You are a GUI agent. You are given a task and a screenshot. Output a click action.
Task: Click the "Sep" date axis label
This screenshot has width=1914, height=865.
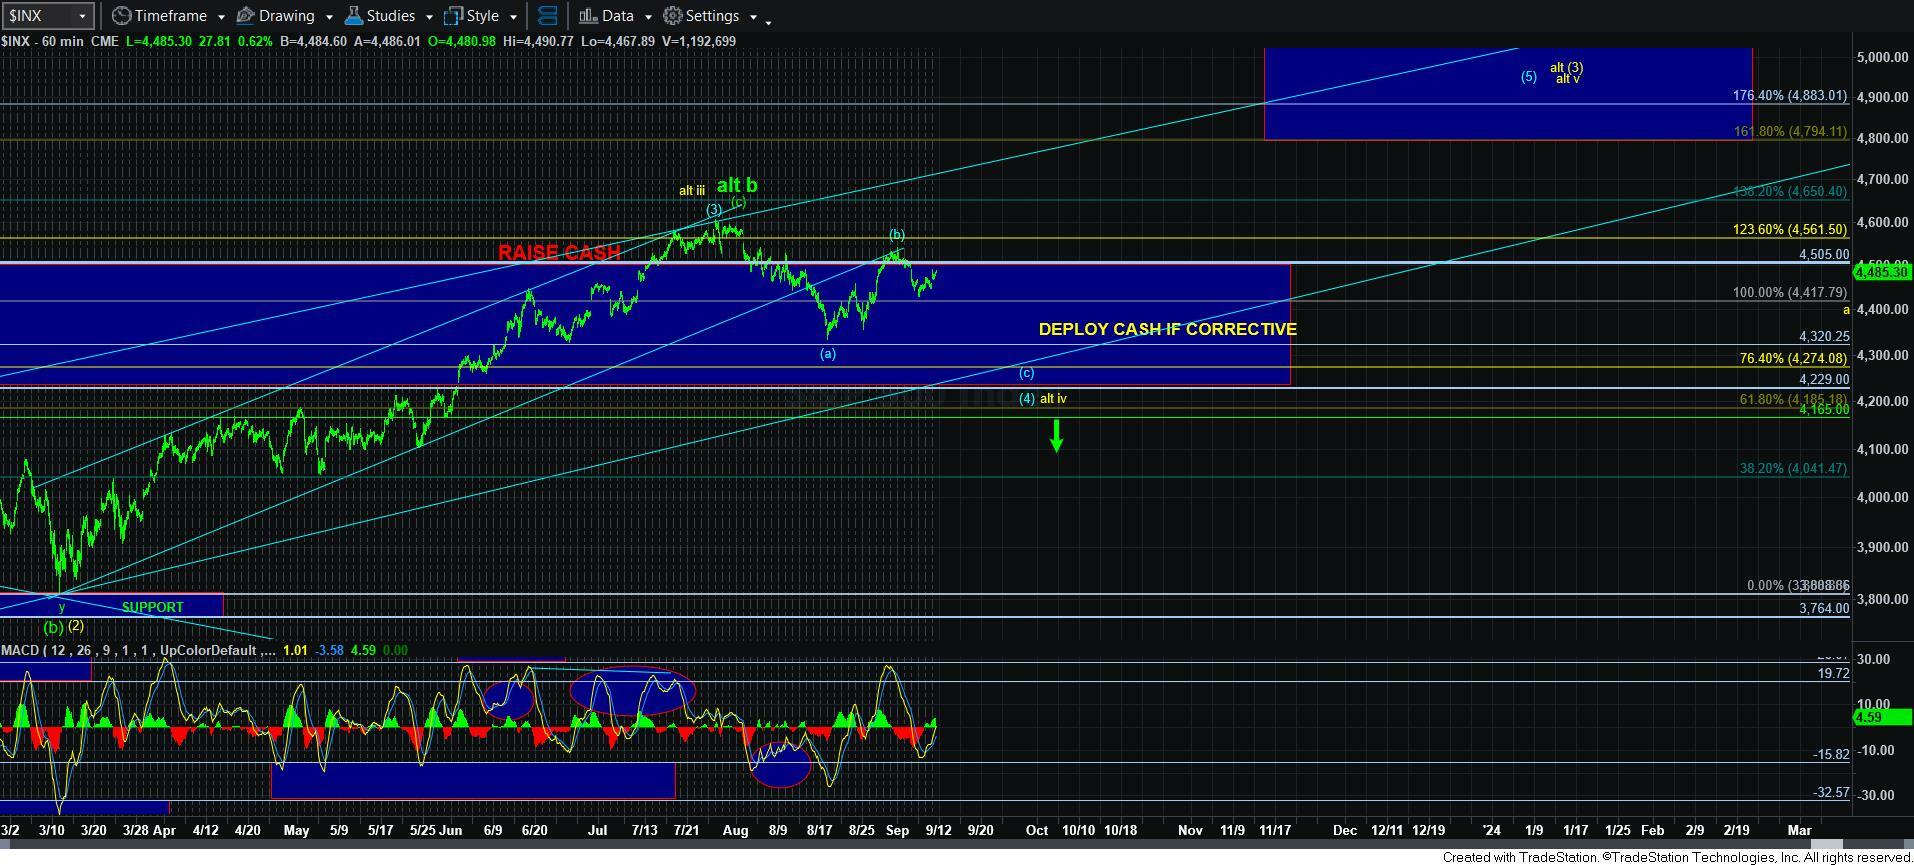(x=897, y=830)
